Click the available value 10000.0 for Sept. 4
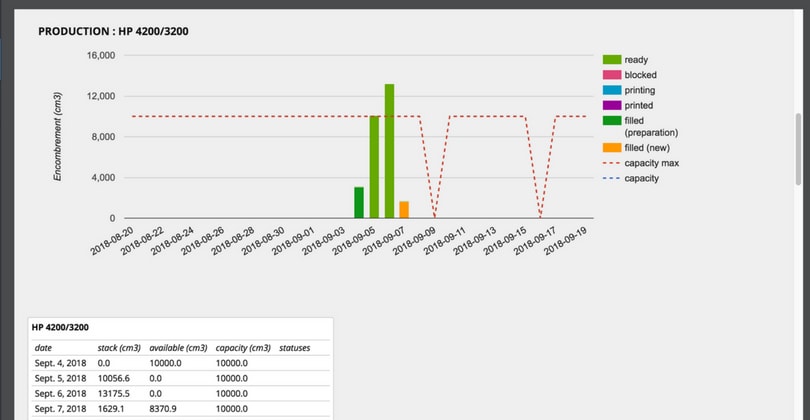810x420 pixels. [x=165, y=363]
